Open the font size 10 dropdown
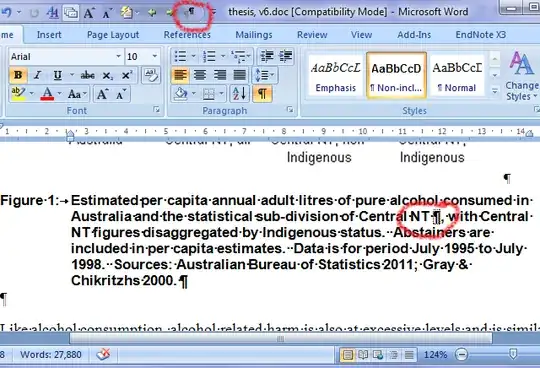 155,56
